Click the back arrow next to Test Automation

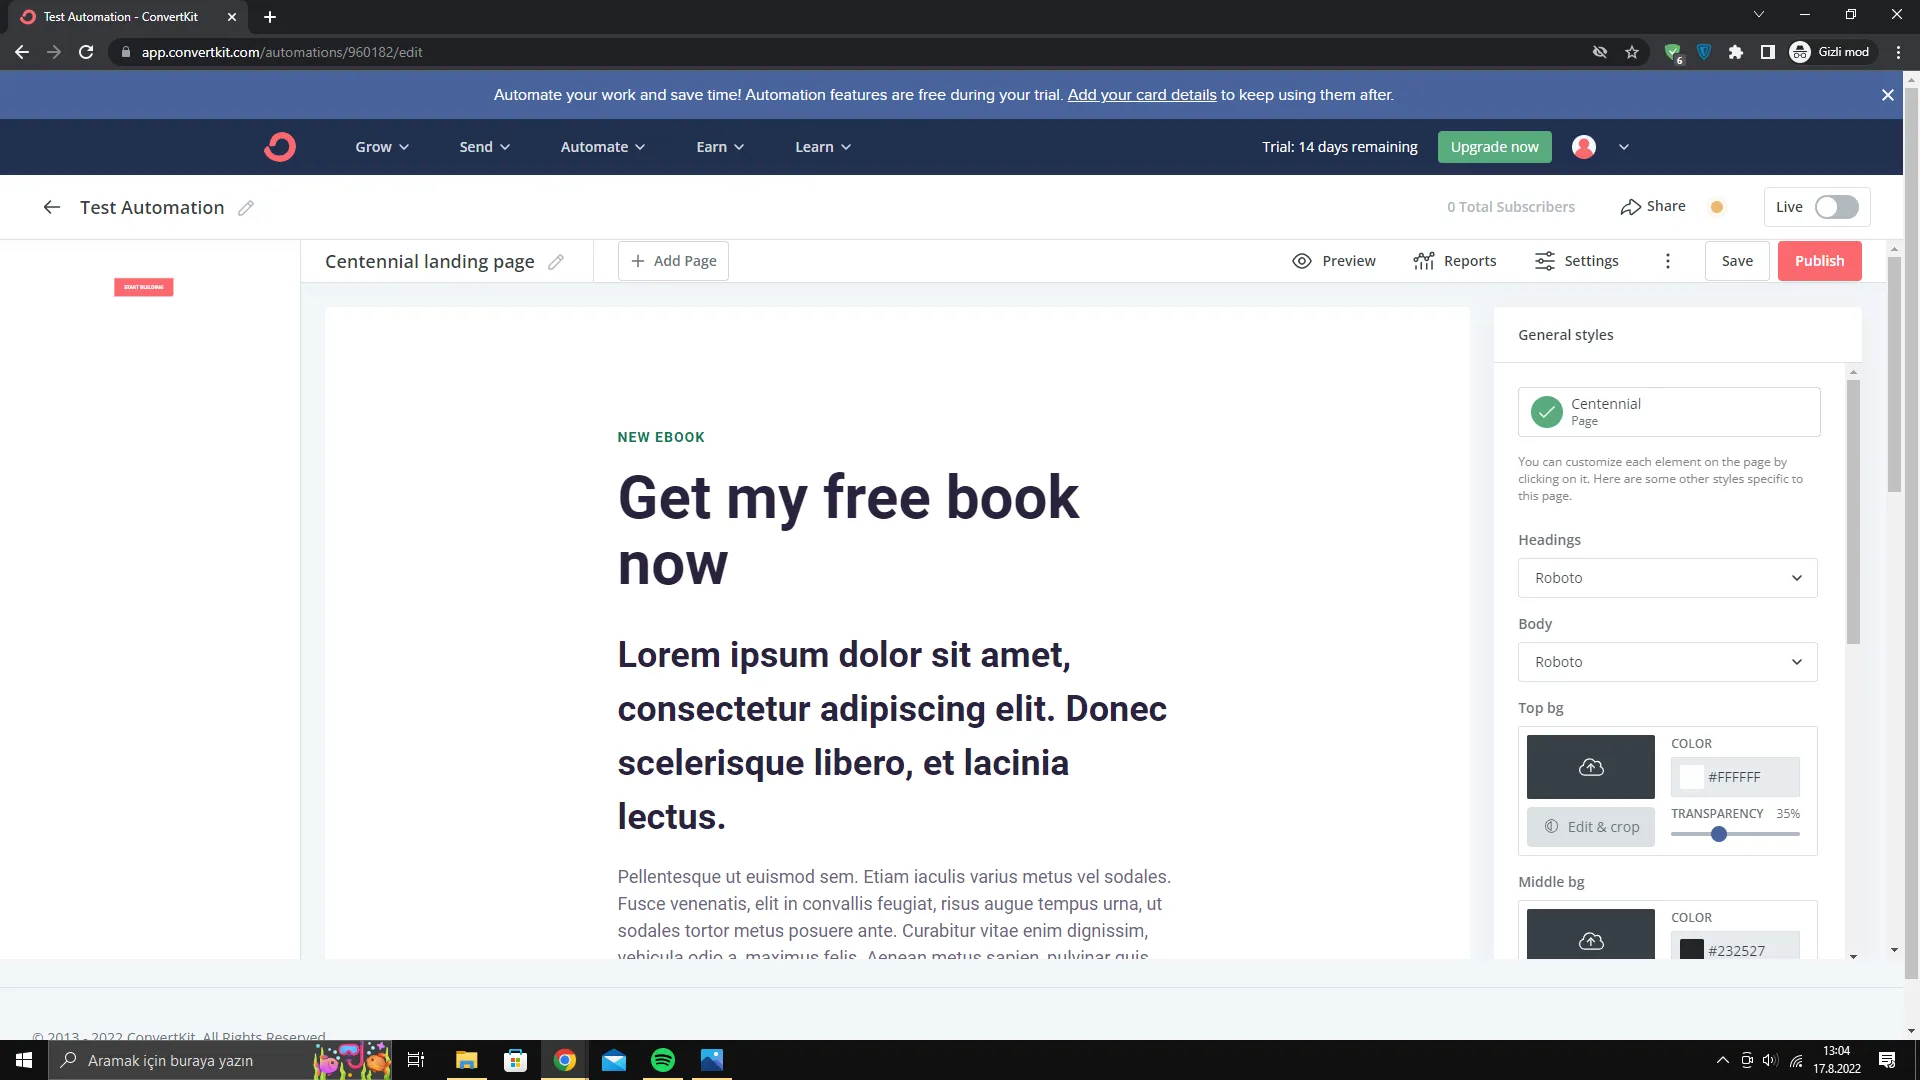point(52,207)
